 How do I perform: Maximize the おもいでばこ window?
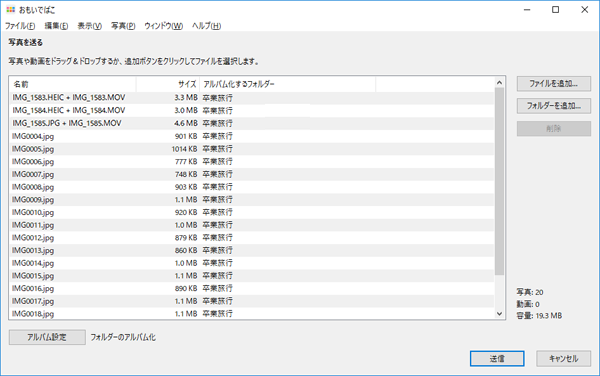[556, 10]
